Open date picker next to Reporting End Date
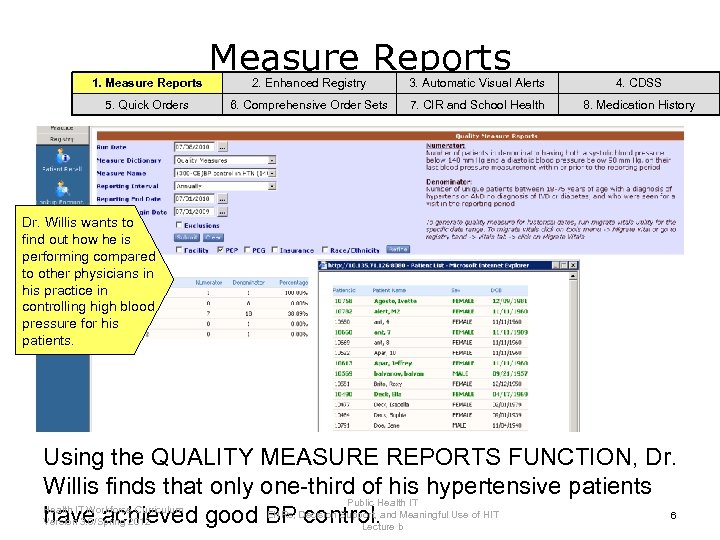This screenshot has height=540, width=720. [222, 199]
